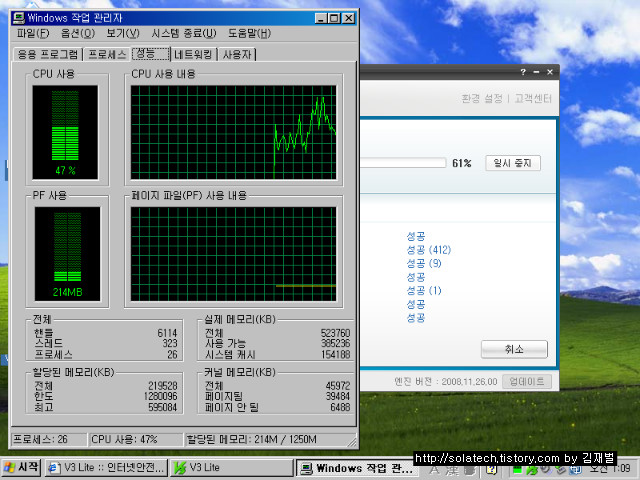This screenshot has height=480, width=640.
Task: Switch to the 프로세스 tab
Action: (x=107, y=54)
